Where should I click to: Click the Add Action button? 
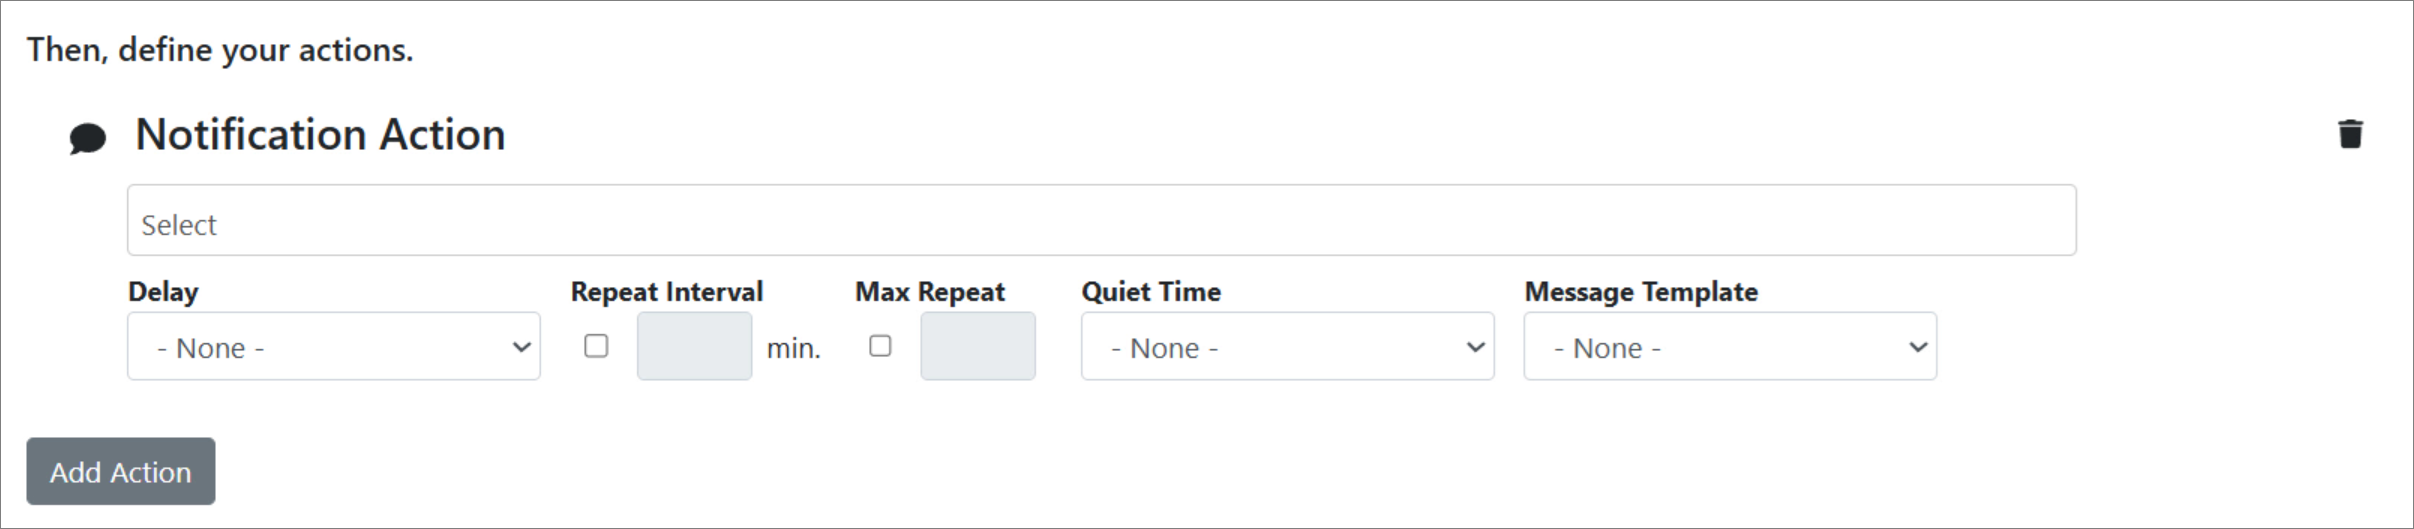(x=121, y=471)
